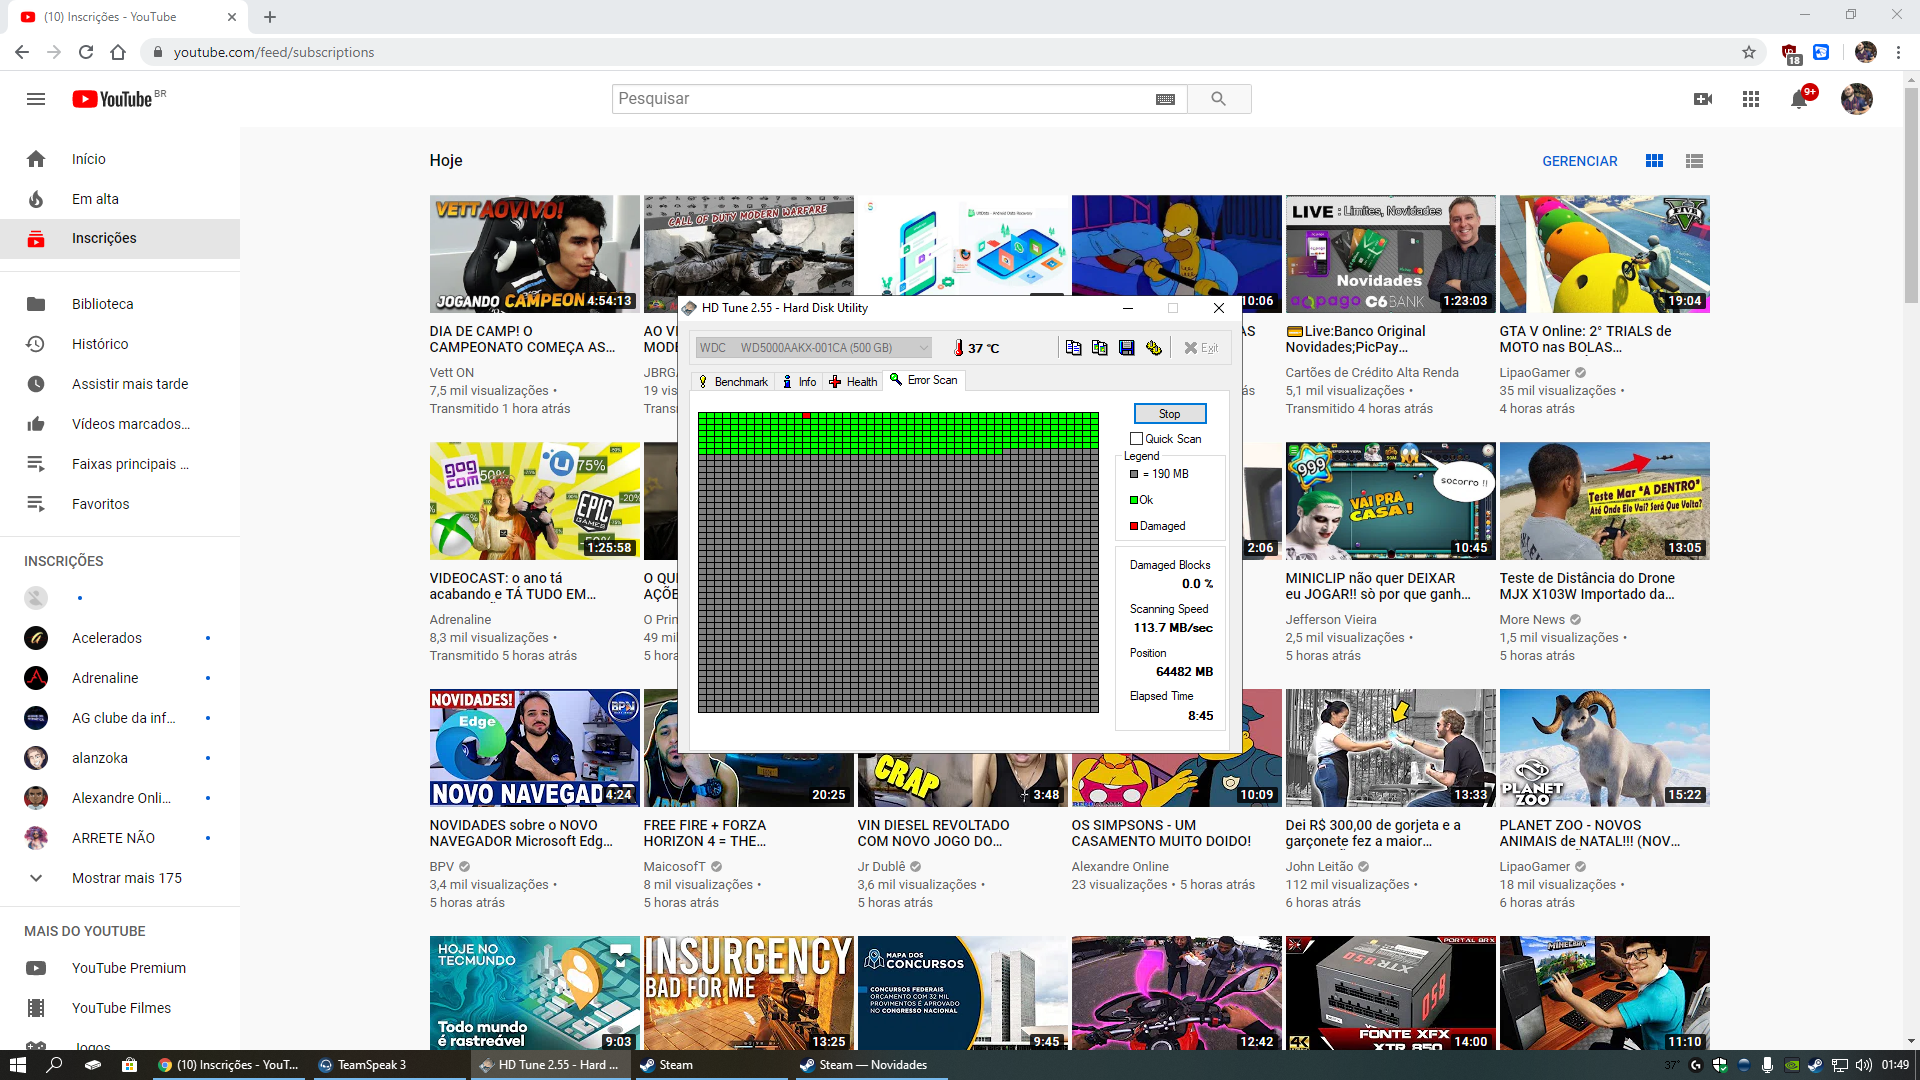This screenshot has height=1080, width=1920.
Task: Open the create video camera icon
Action: click(1703, 99)
